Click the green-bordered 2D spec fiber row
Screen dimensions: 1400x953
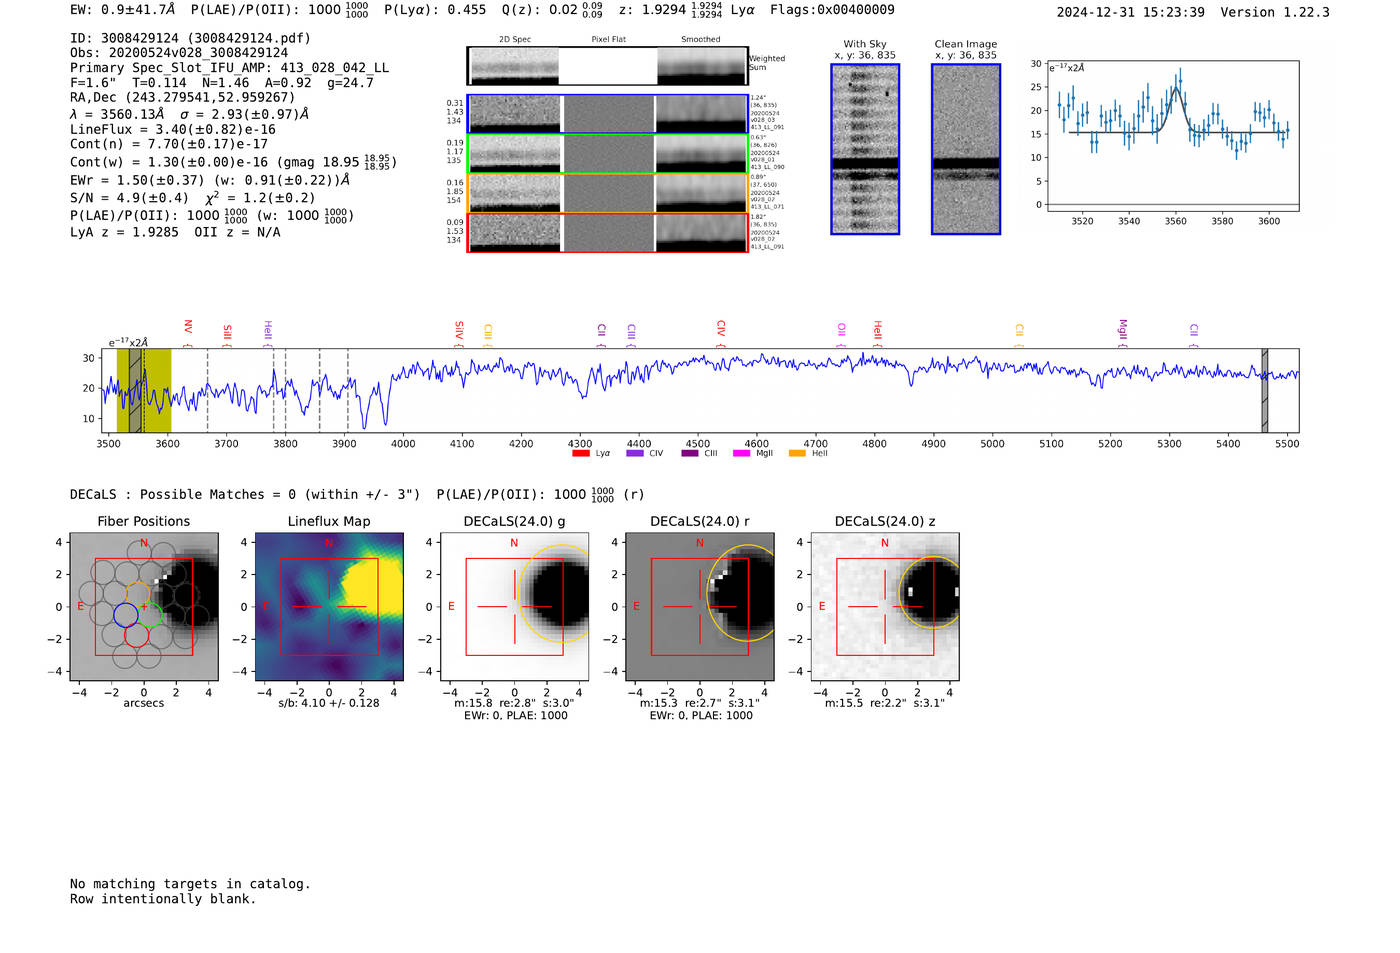[608, 154]
